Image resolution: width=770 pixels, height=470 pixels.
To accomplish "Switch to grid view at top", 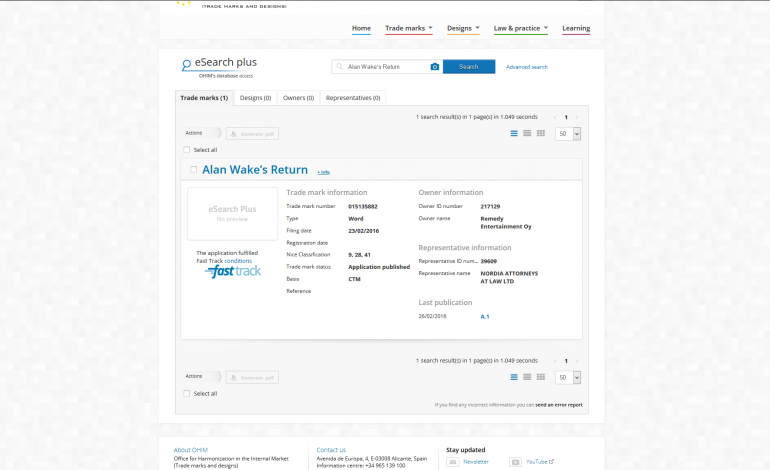I will pyautogui.click(x=541, y=133).
